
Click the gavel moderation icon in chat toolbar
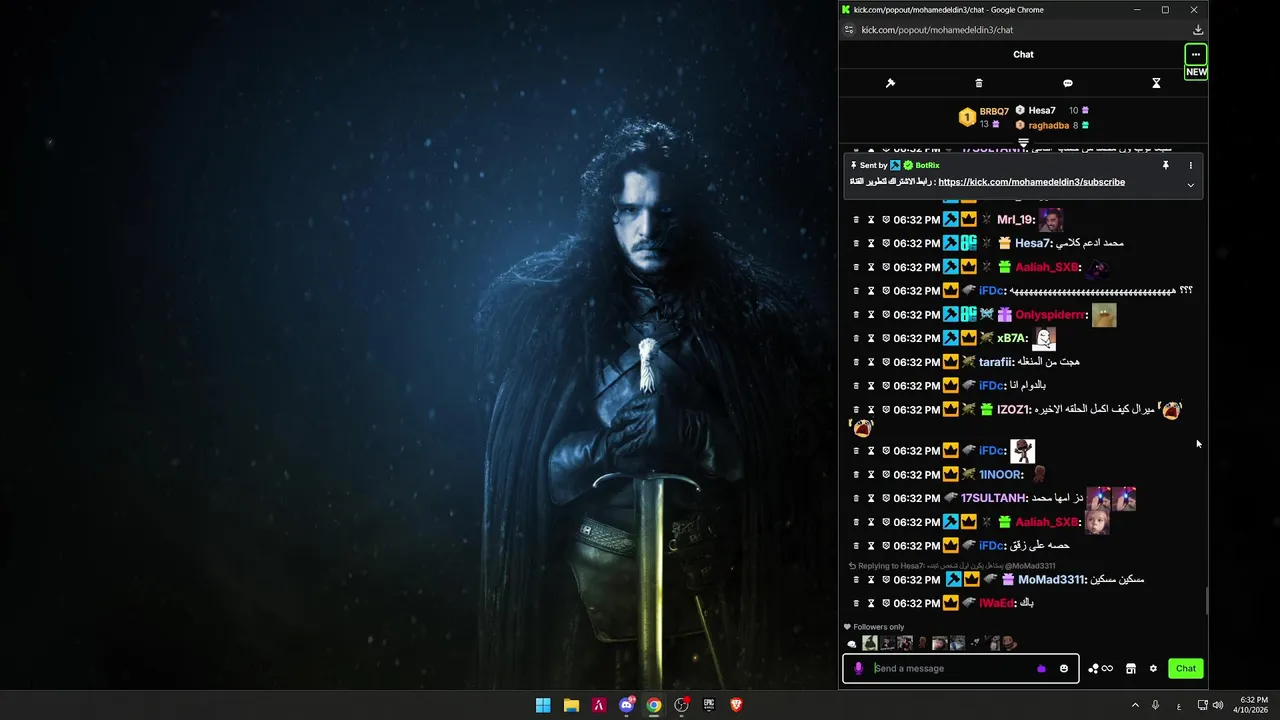890,83
